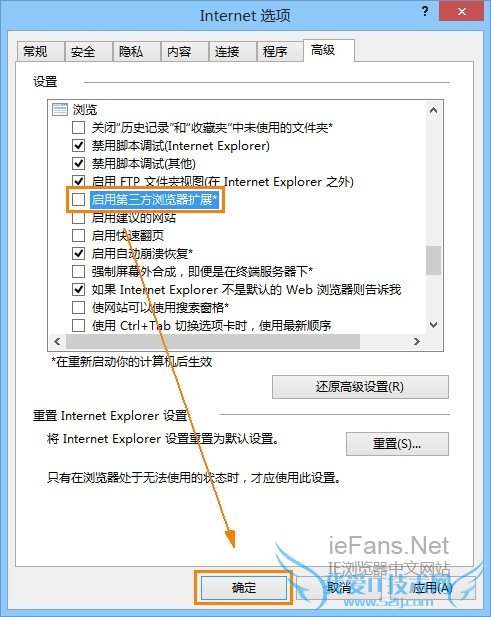Toggle 启用自动崩溃恢复 checkbox
This screenshot has height=617, width=491.
click(x=78, y=253)
